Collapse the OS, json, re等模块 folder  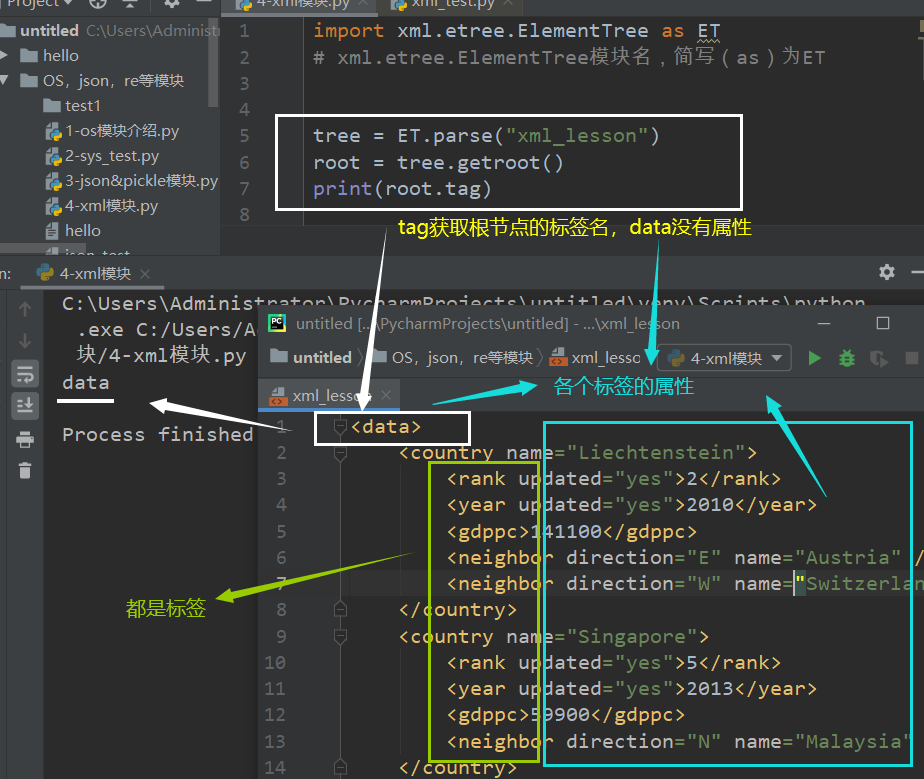tap(4, 80)
